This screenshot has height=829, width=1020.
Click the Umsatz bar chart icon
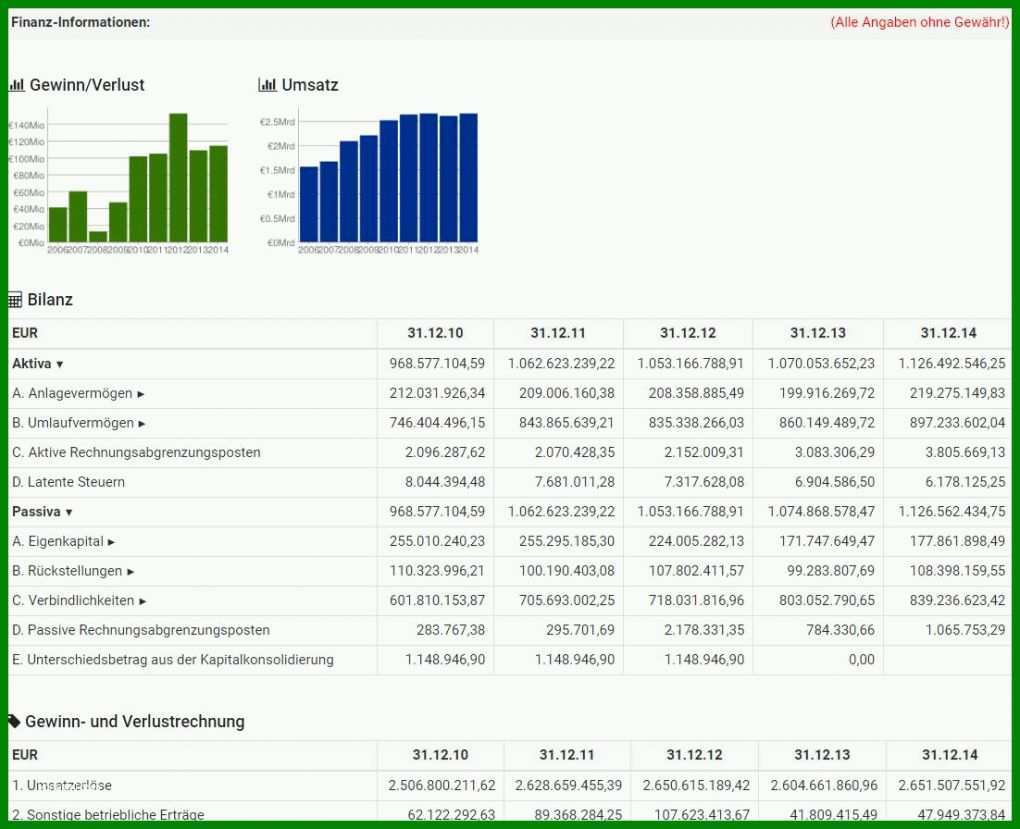[267, 85]
